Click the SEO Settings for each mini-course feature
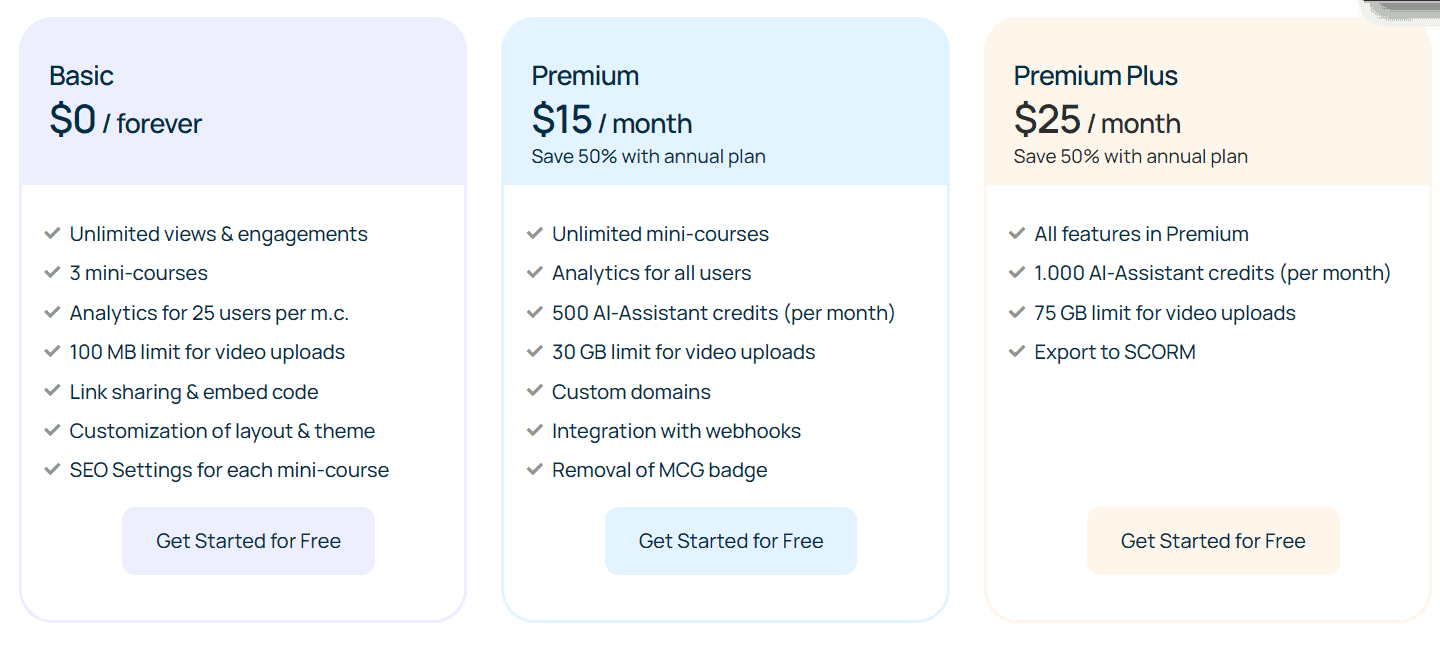1440x656 pixels. click(229, 469)
